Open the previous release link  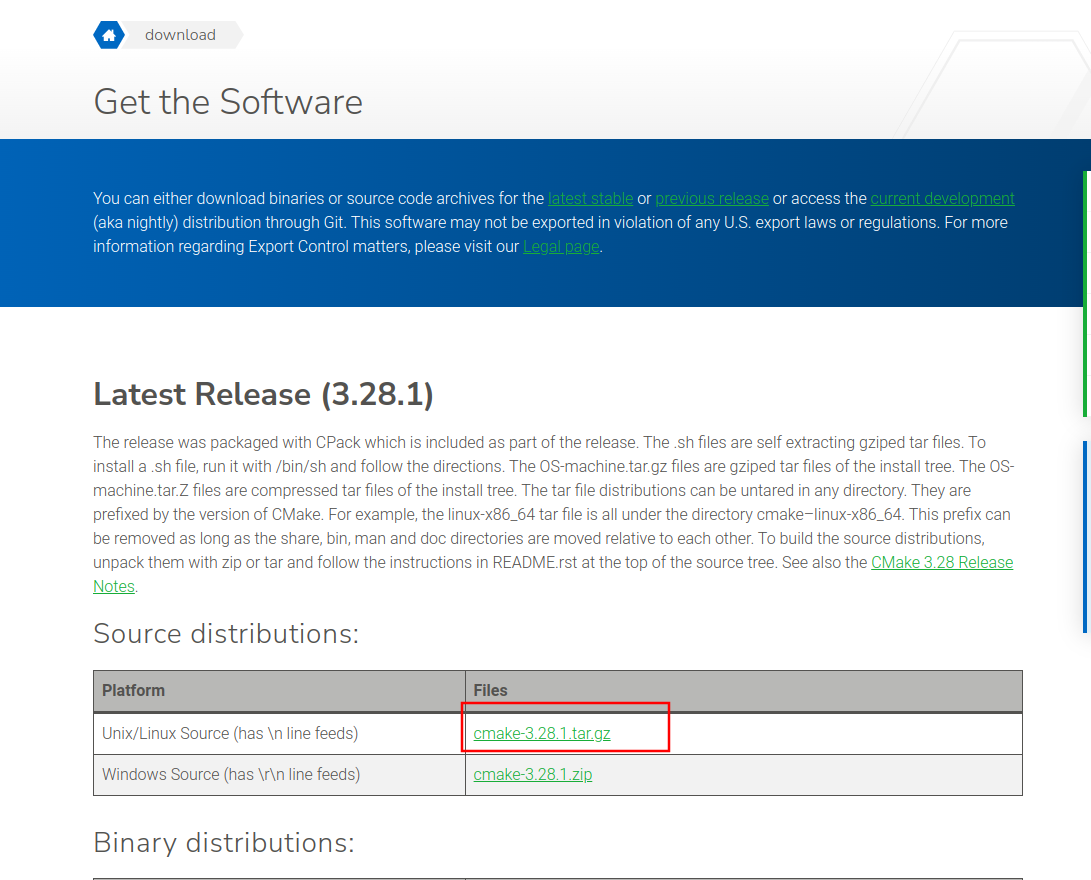tap(712, 198)
